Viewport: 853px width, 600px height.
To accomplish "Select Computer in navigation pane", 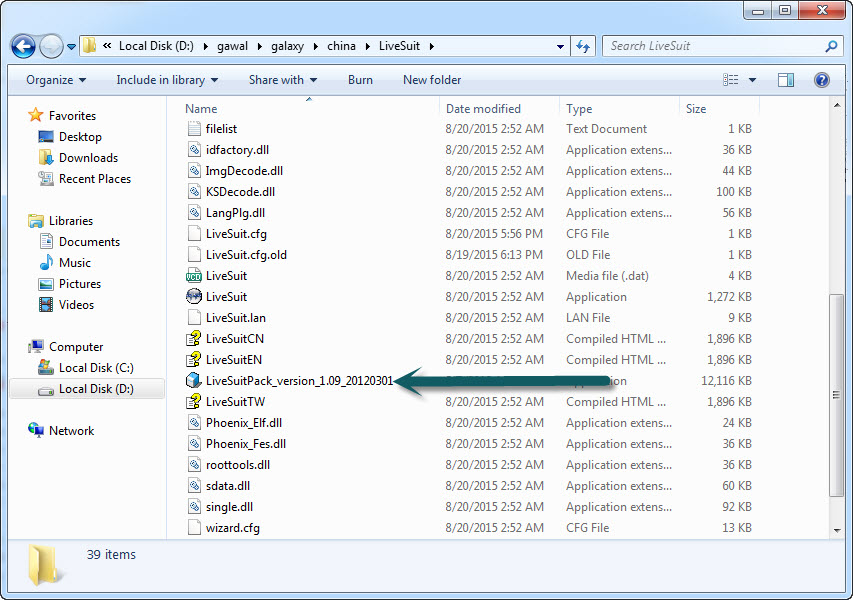I will coord(66,347).
